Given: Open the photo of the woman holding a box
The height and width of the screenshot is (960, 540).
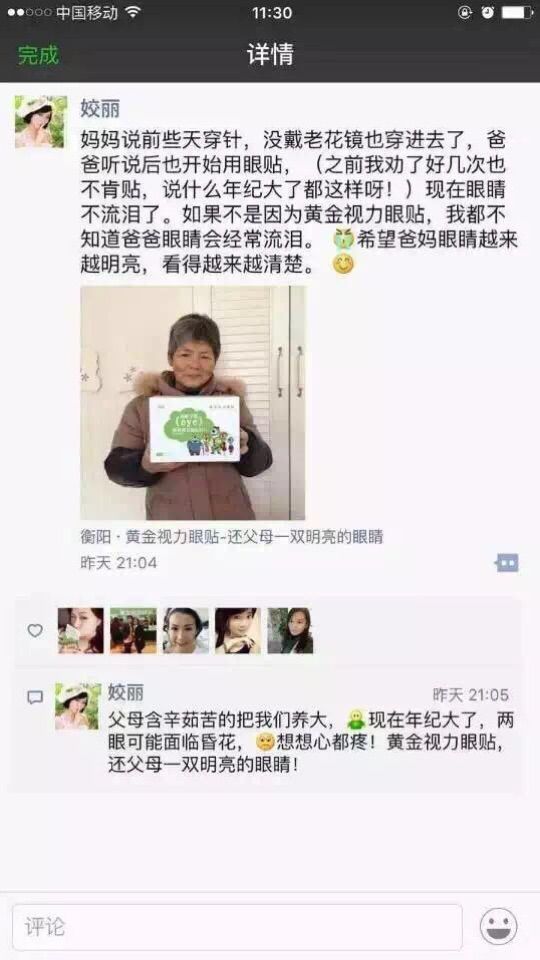Looking at the screenshot, I should [x=193, y=403].
